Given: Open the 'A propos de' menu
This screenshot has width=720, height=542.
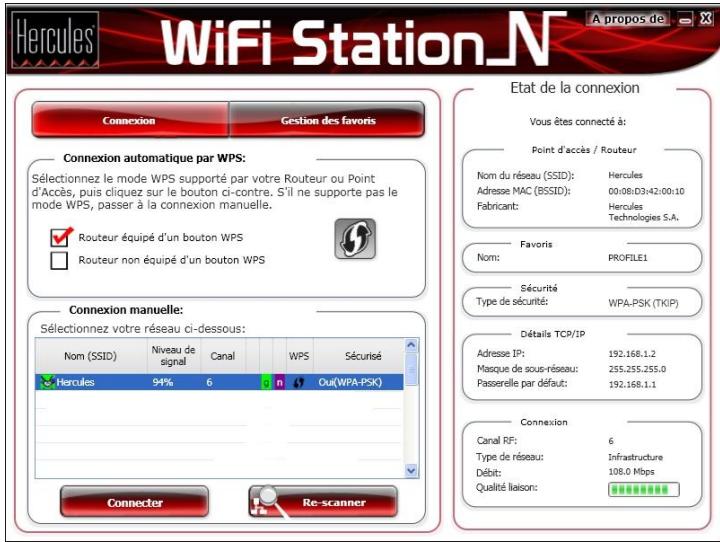Looking at the screenshot, I should [628, 19].
